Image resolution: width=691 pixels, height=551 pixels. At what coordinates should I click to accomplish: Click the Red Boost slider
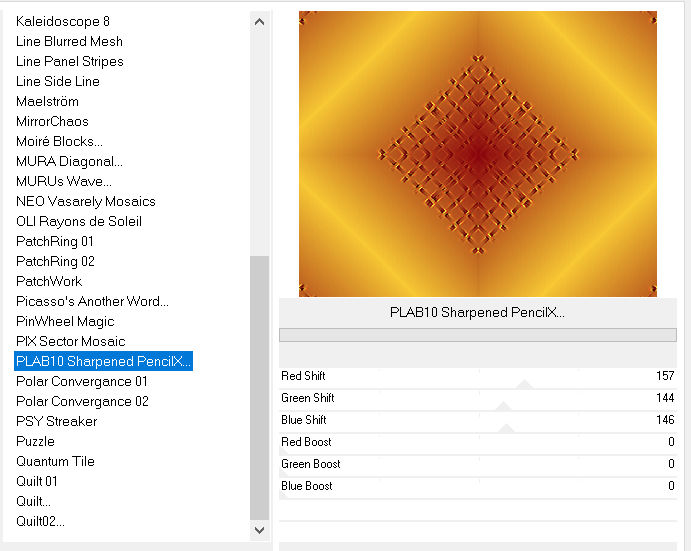pos(478,443)
